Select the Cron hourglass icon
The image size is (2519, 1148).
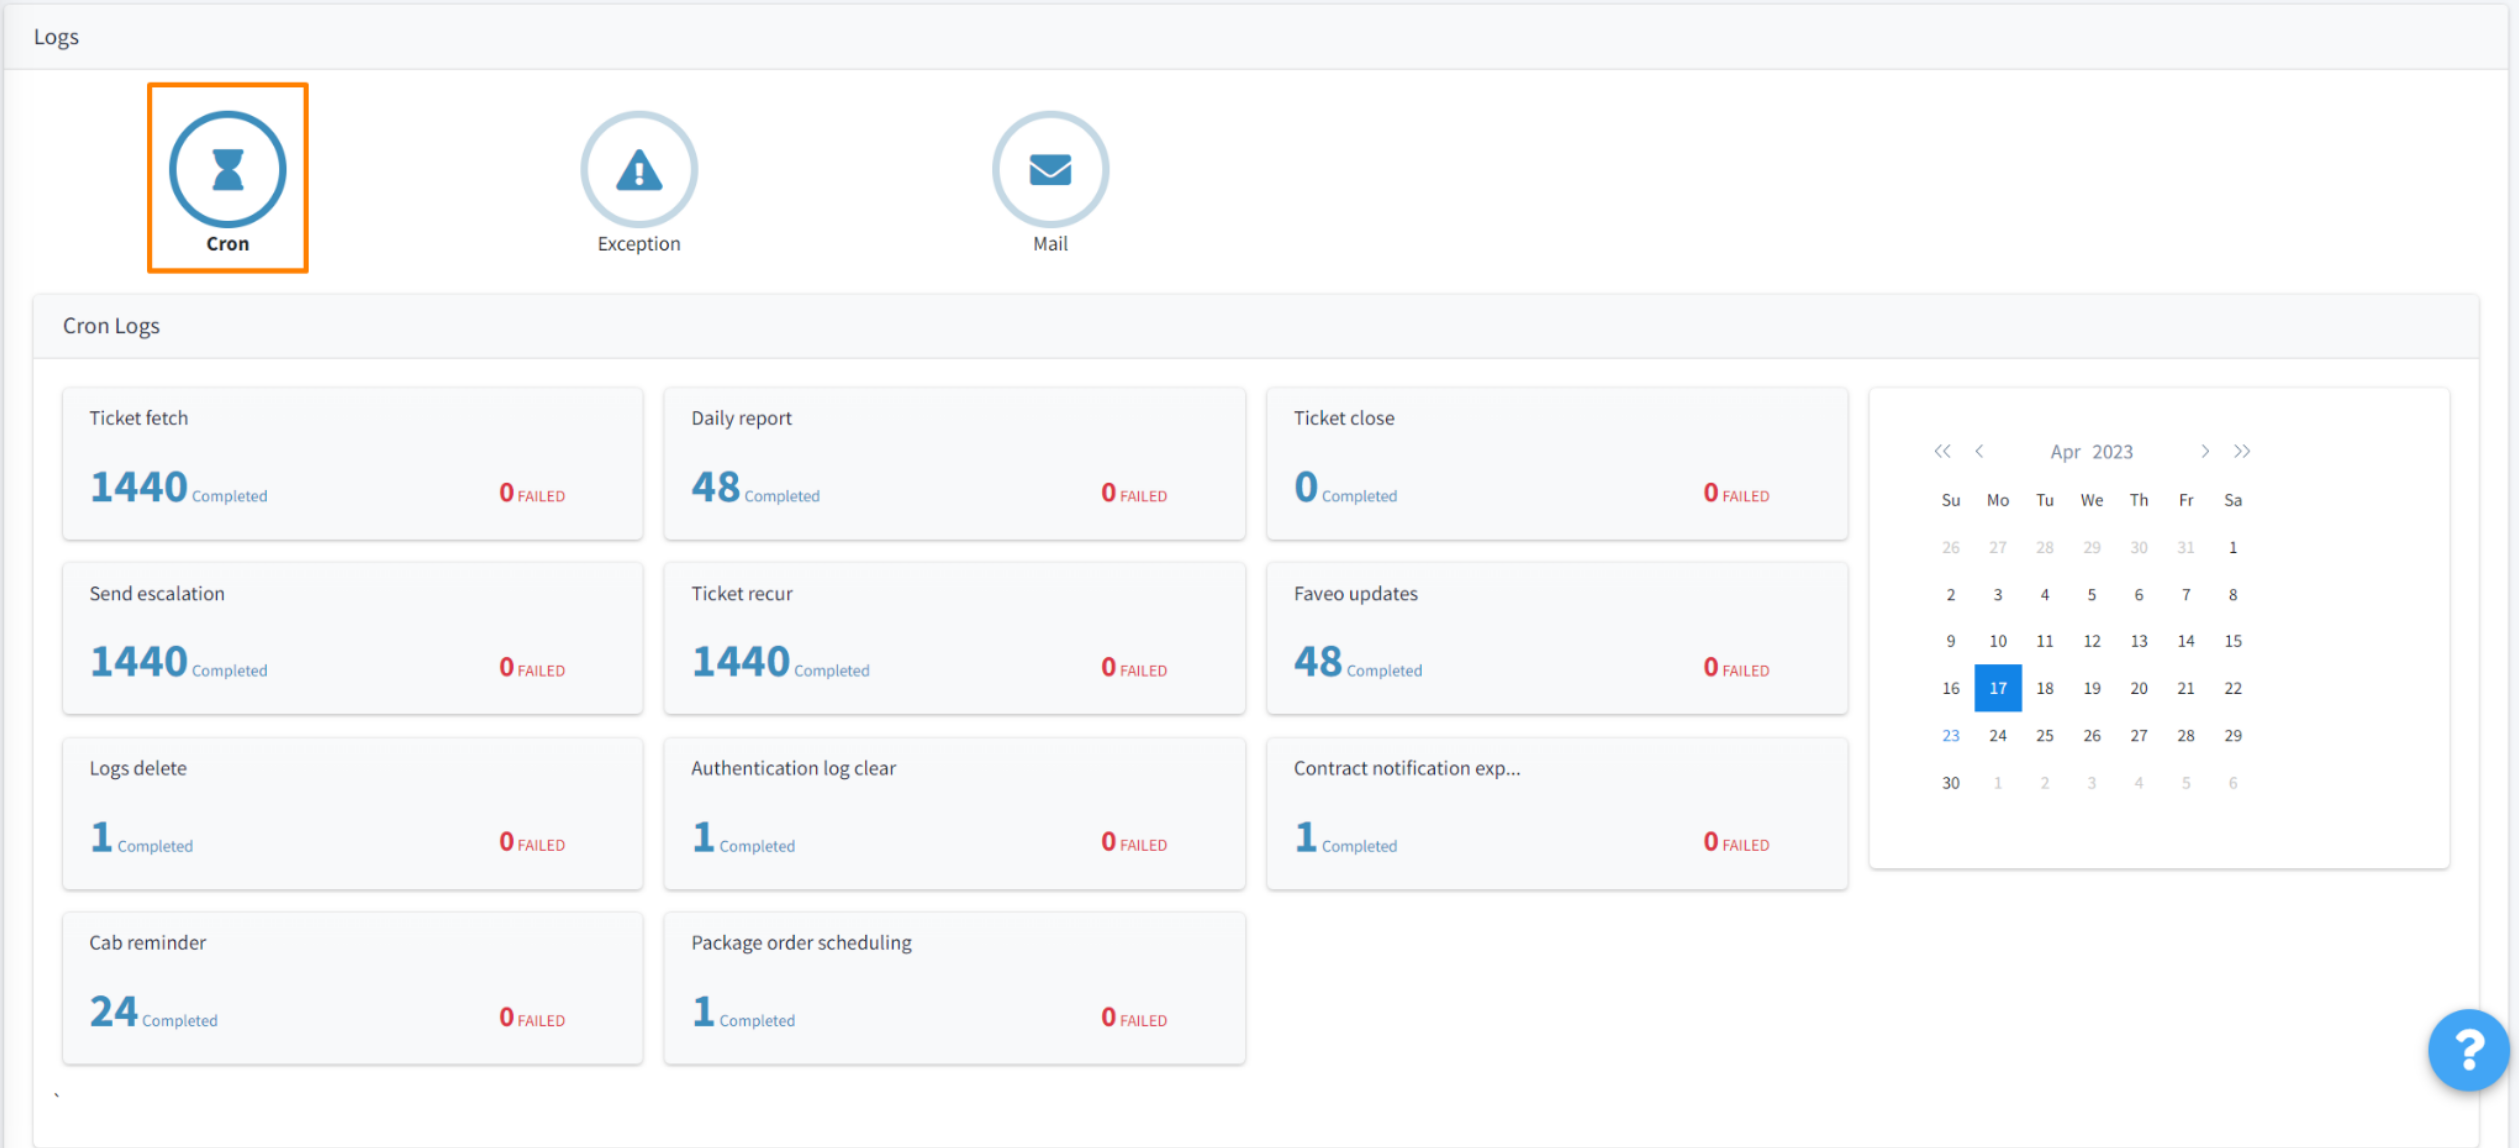227,169
